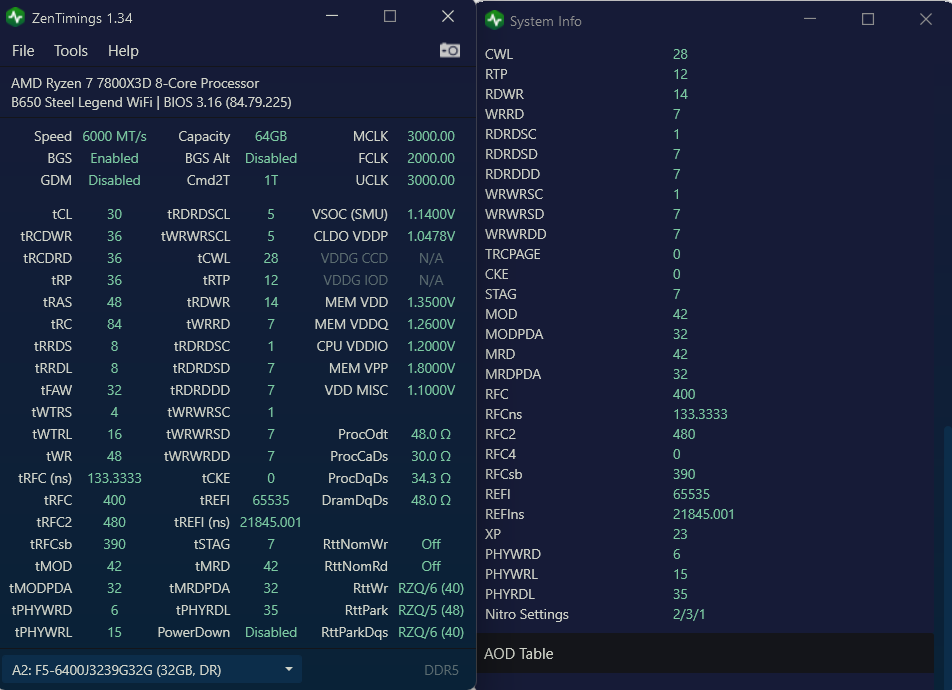Open the Tools menu
The height and width of the screenshot is (690, 952).
point(70,51)
